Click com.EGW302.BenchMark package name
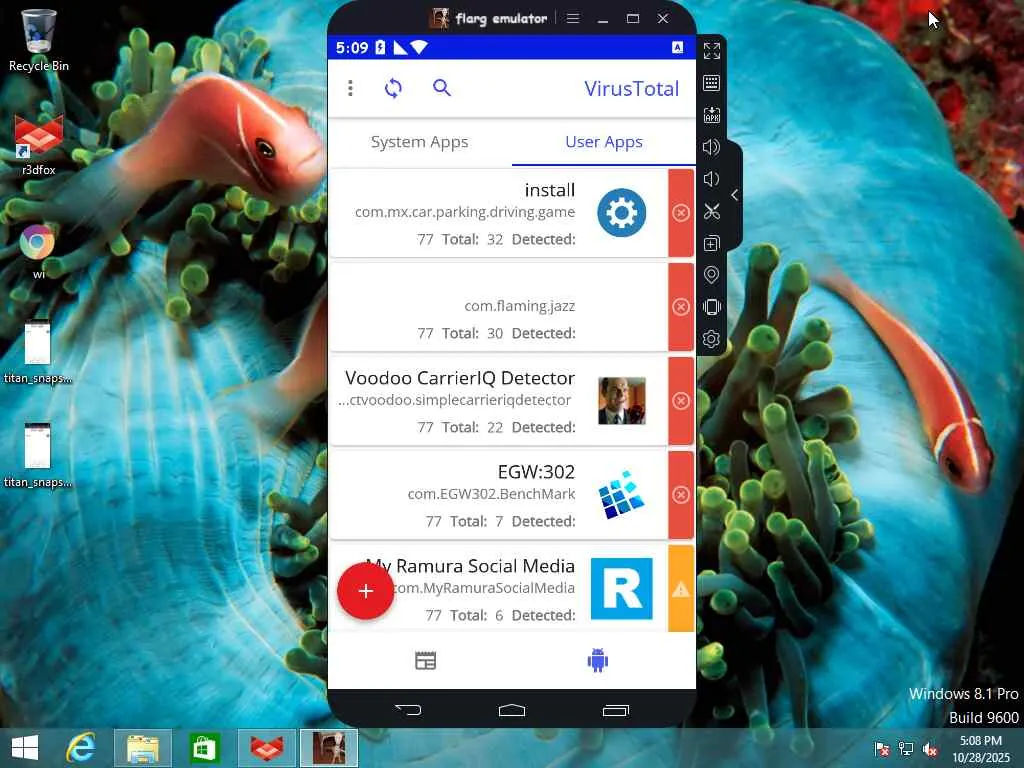The image size is (1024, 768). pos(491,494)
